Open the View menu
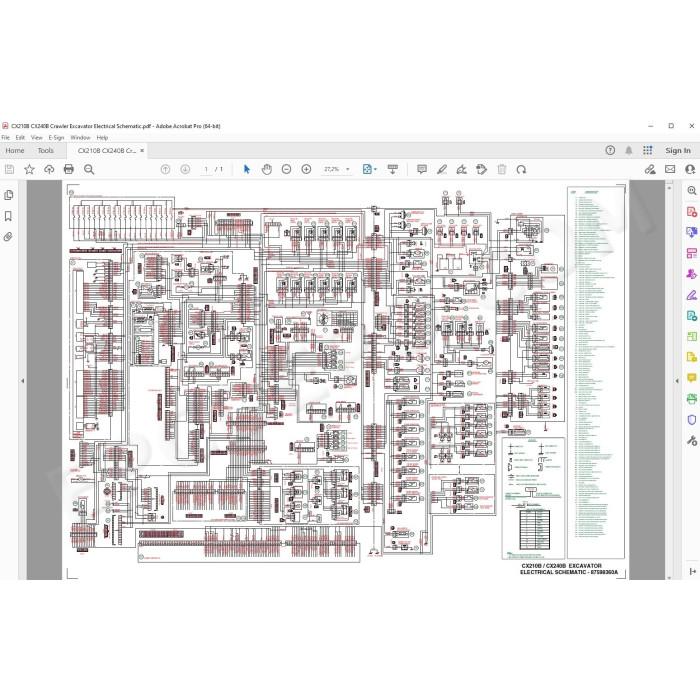Screen dimensions: 700x700 (37, 138)
